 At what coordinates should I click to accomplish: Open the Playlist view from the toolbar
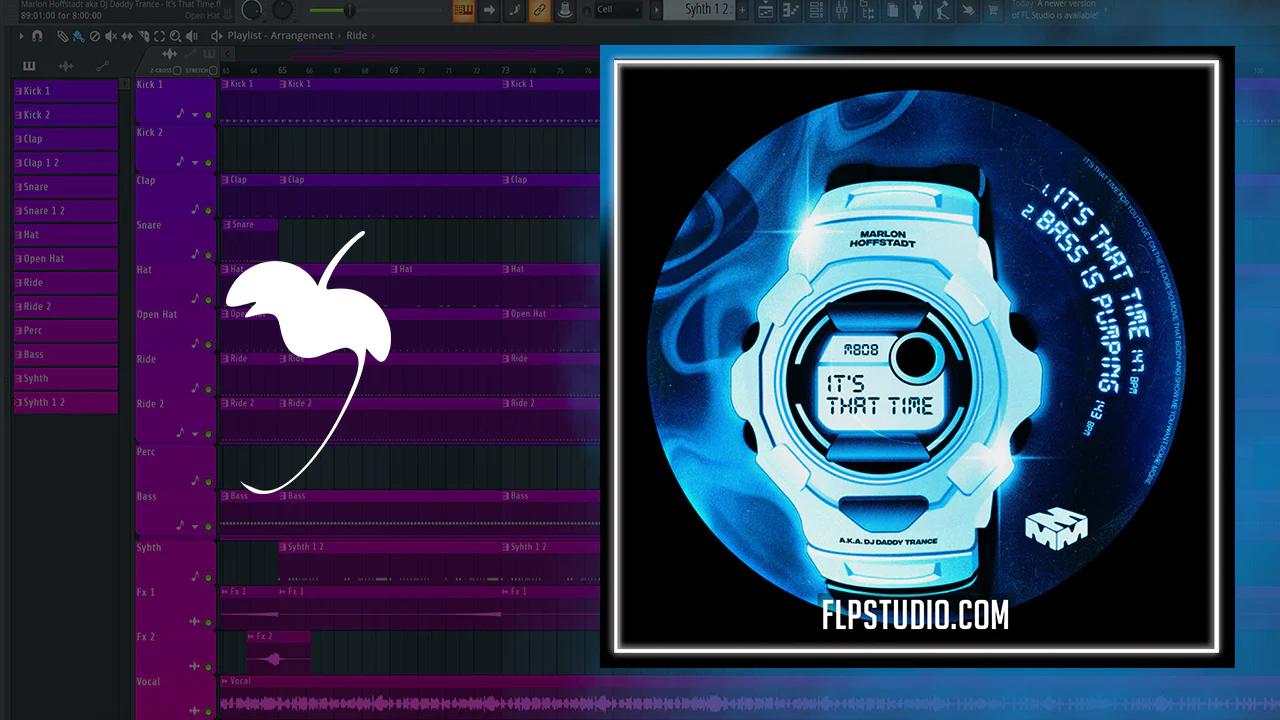click(x=765, y=11)
